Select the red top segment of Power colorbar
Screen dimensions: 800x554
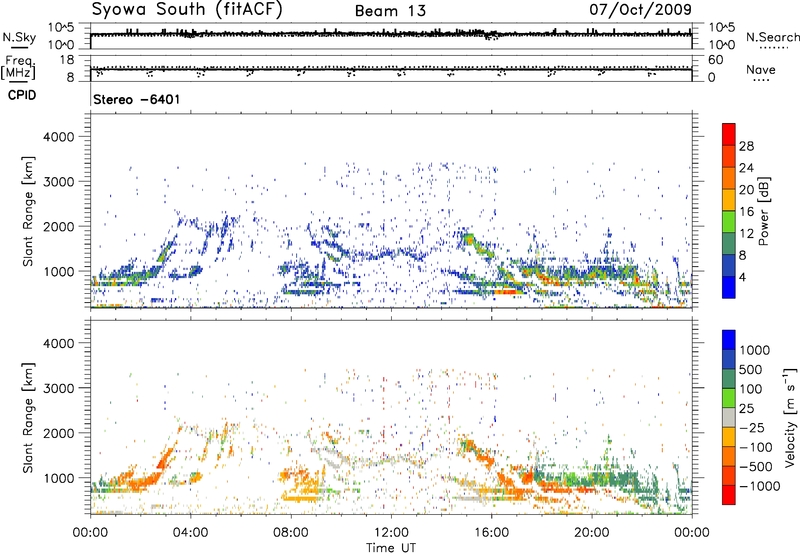pos(729,134)
